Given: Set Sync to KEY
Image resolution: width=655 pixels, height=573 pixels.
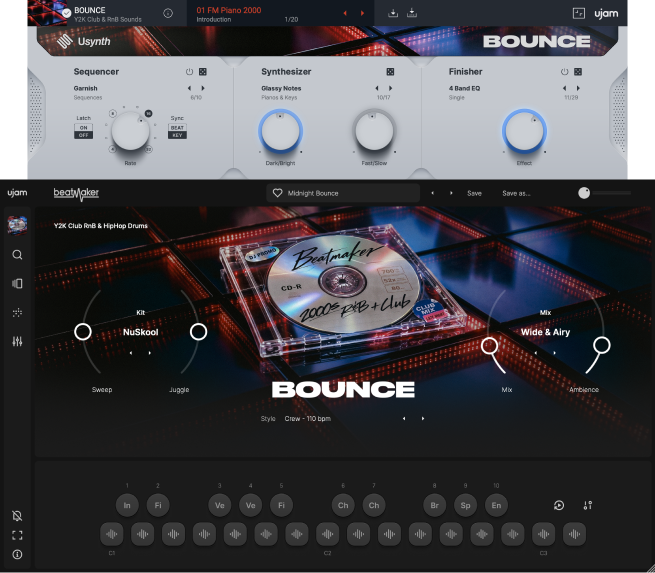Looking at the screenshot, I should point(177,135).
